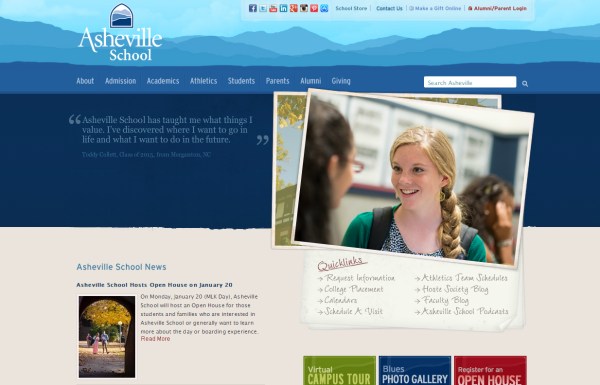Viewport: 600px width, 385px height.
Task: Open the School Store link
Action: 351,8
